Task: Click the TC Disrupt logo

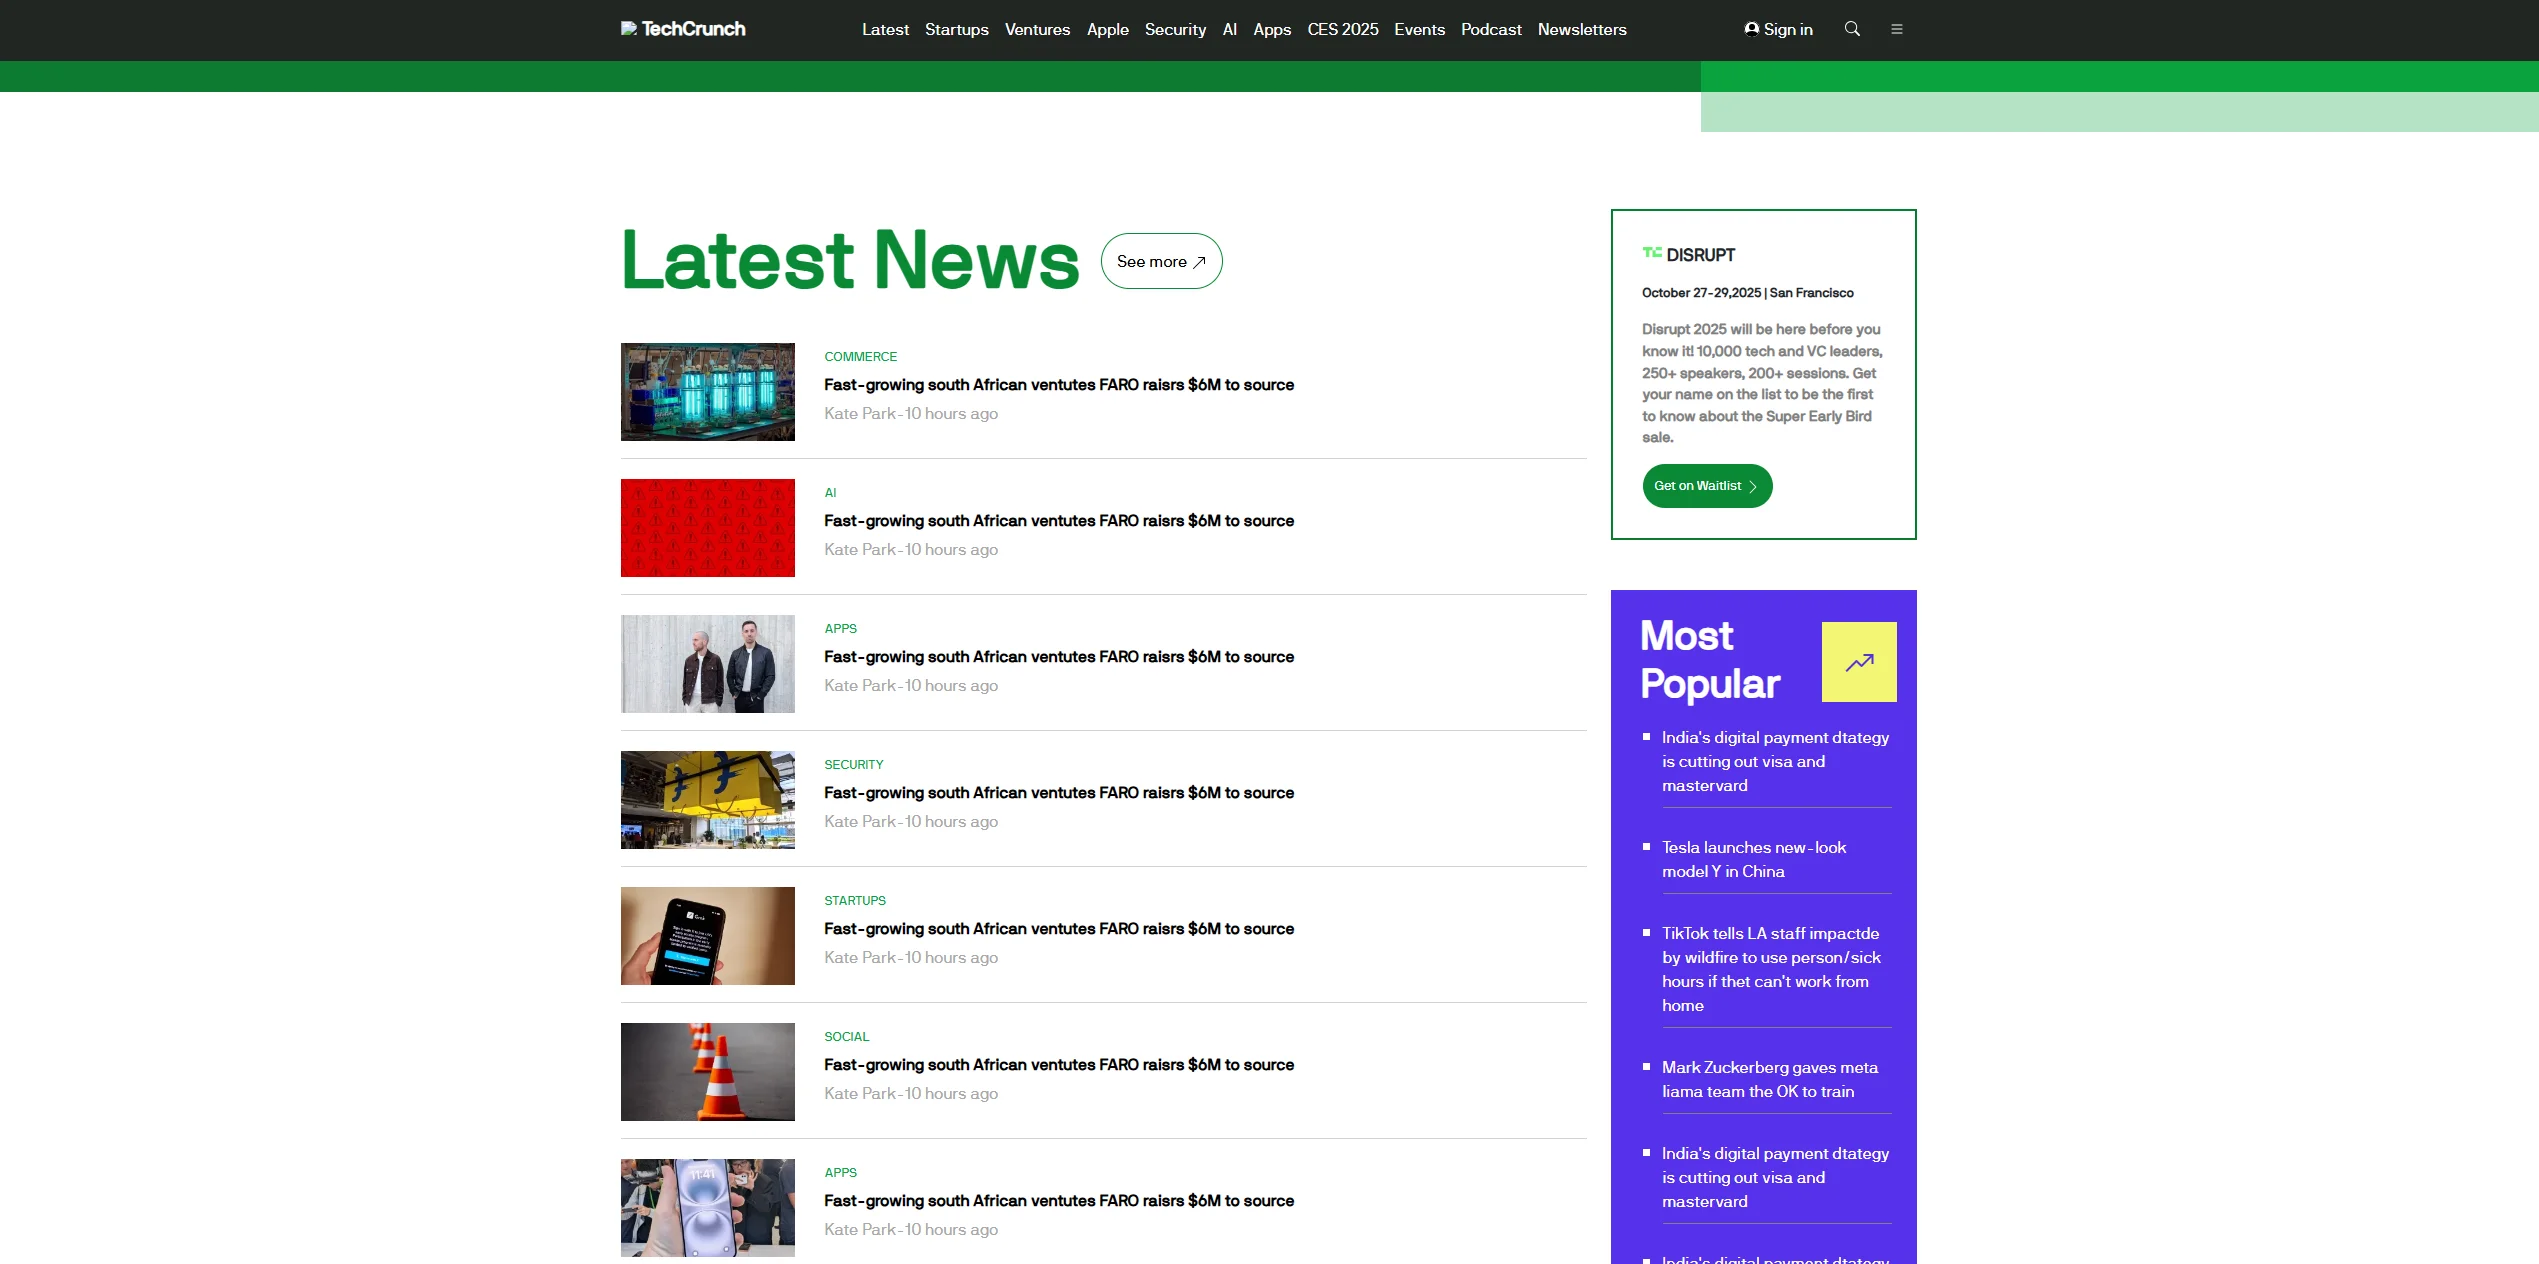Action: click(x=1689, y=255)
